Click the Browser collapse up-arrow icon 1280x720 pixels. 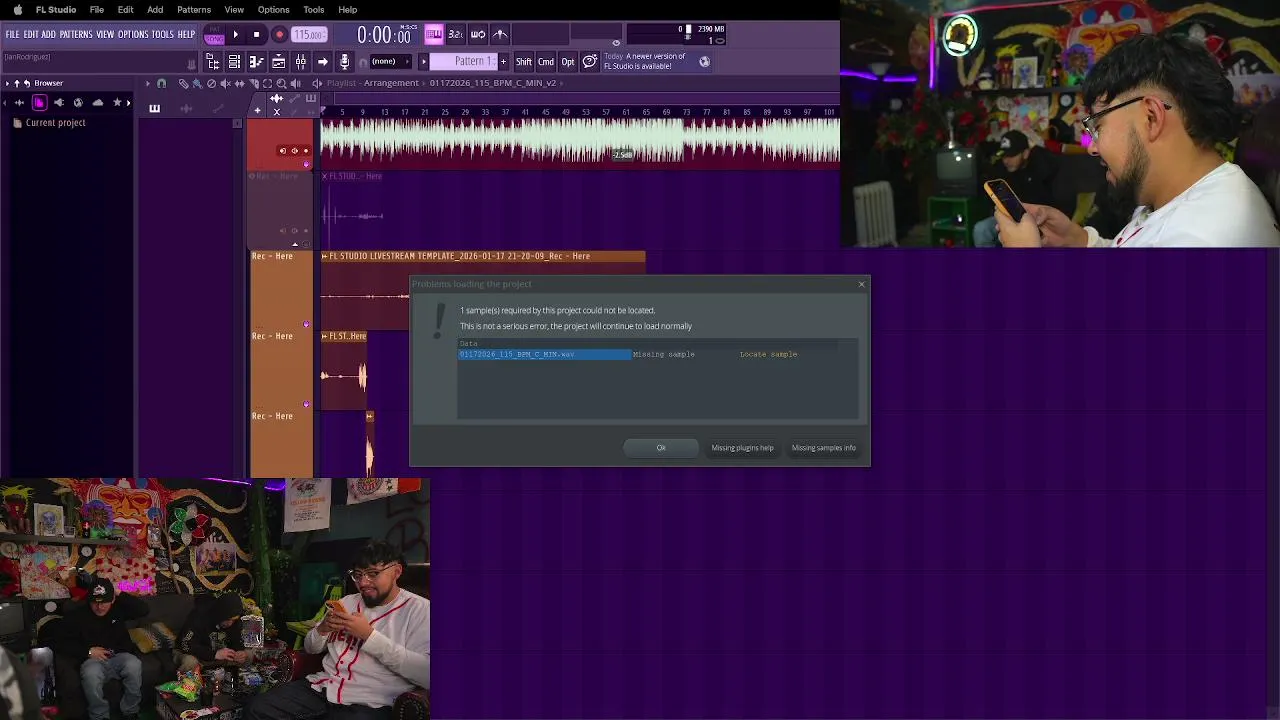pyautogui.click(x=17, y=83)
